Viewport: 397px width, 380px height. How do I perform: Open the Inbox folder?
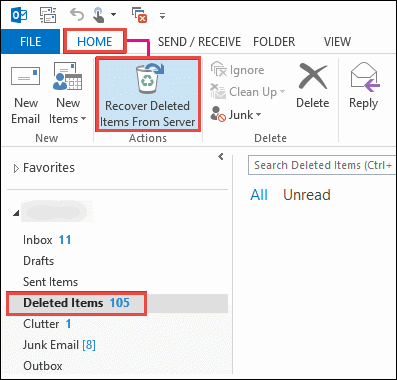[47, 240]
